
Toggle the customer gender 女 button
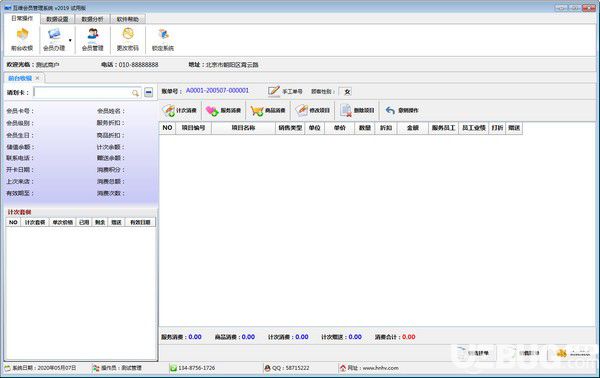coord(347,92)
